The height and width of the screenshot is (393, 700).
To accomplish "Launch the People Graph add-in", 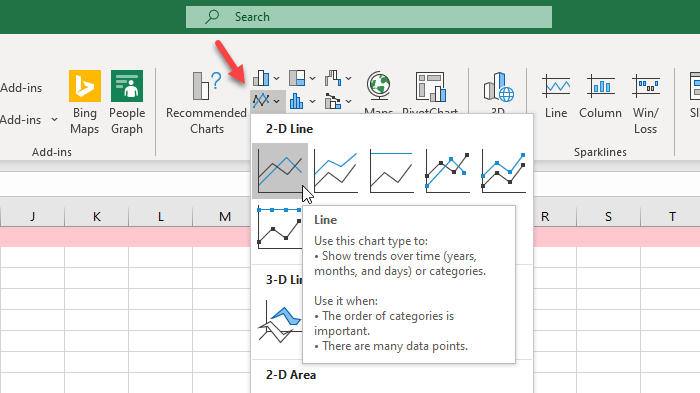I will coord(127,102).
